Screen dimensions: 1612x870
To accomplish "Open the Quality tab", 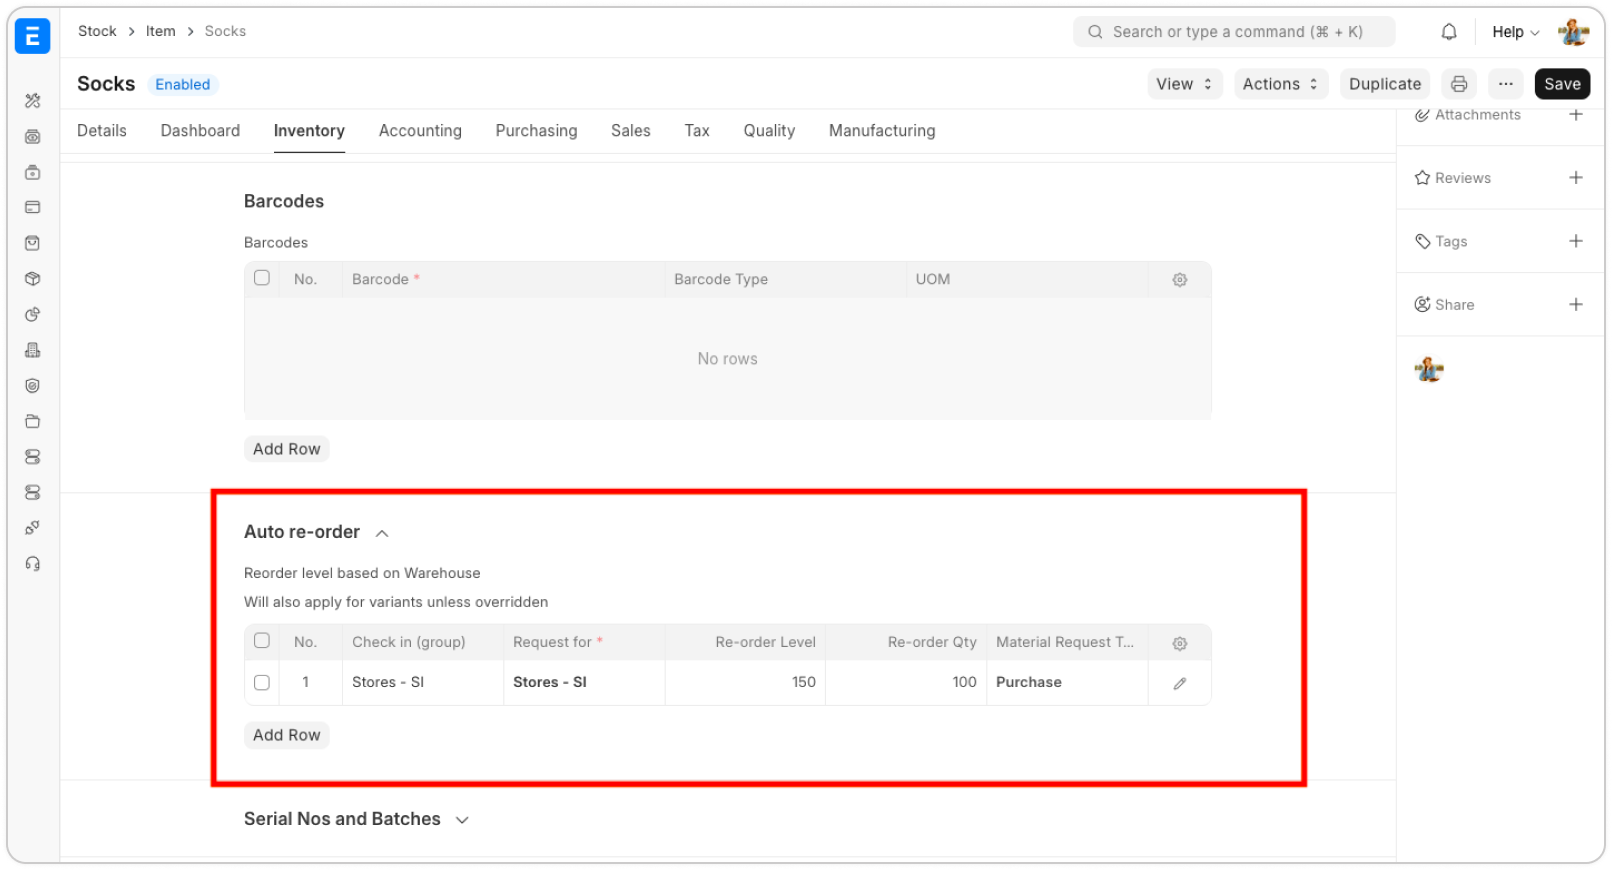I will click(769, 131).
